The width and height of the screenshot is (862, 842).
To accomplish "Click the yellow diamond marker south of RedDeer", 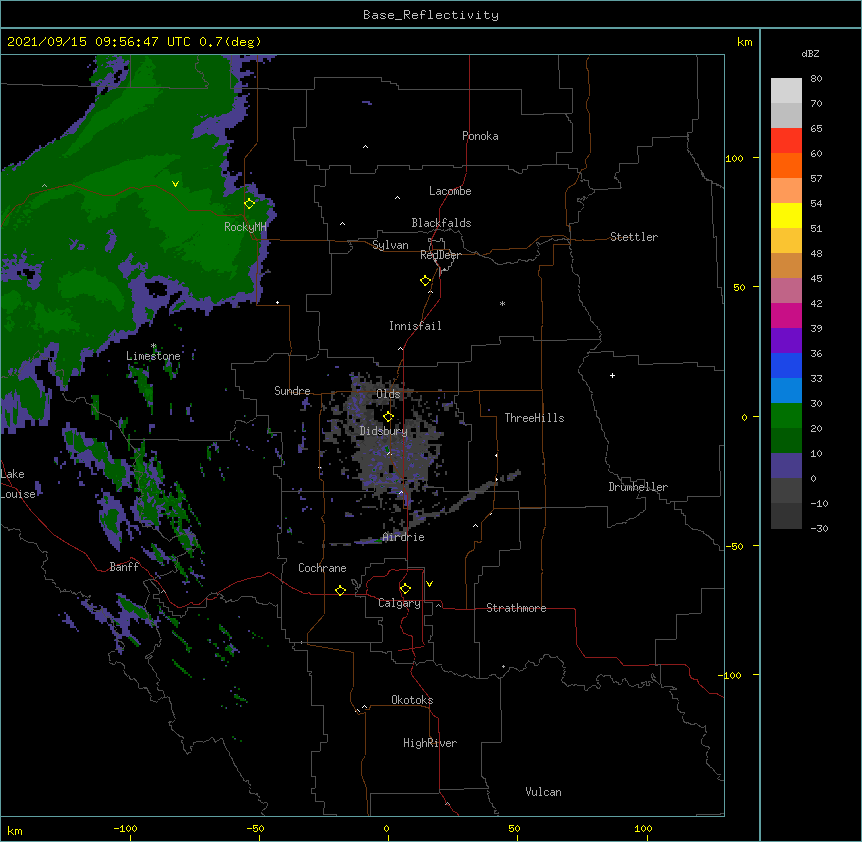I will (426, 281).
